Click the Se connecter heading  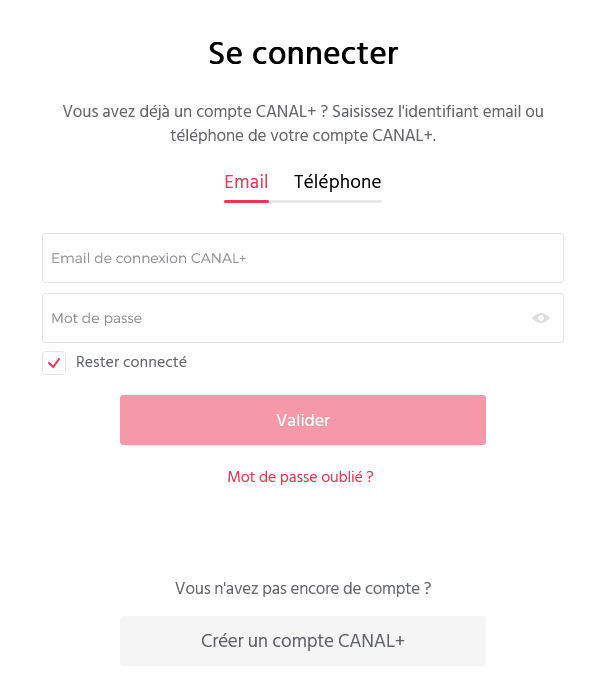pyautogui.click(x=303, y=53)
